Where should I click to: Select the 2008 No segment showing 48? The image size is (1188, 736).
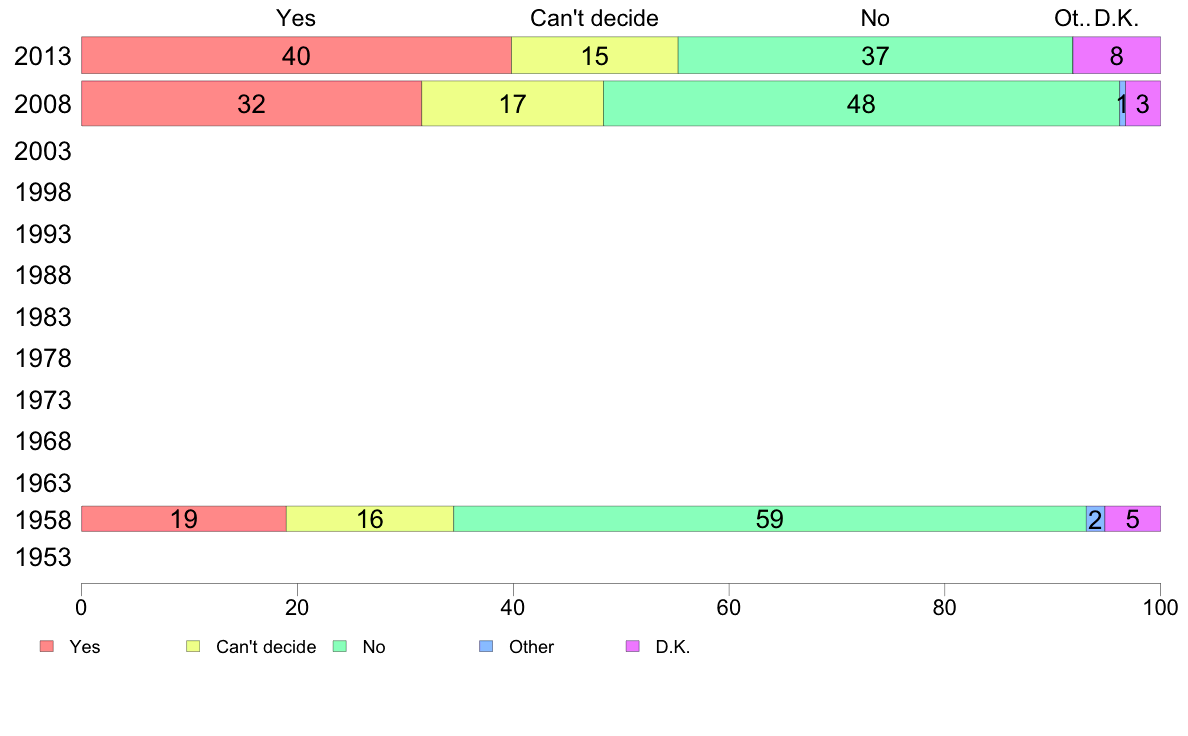861,104
